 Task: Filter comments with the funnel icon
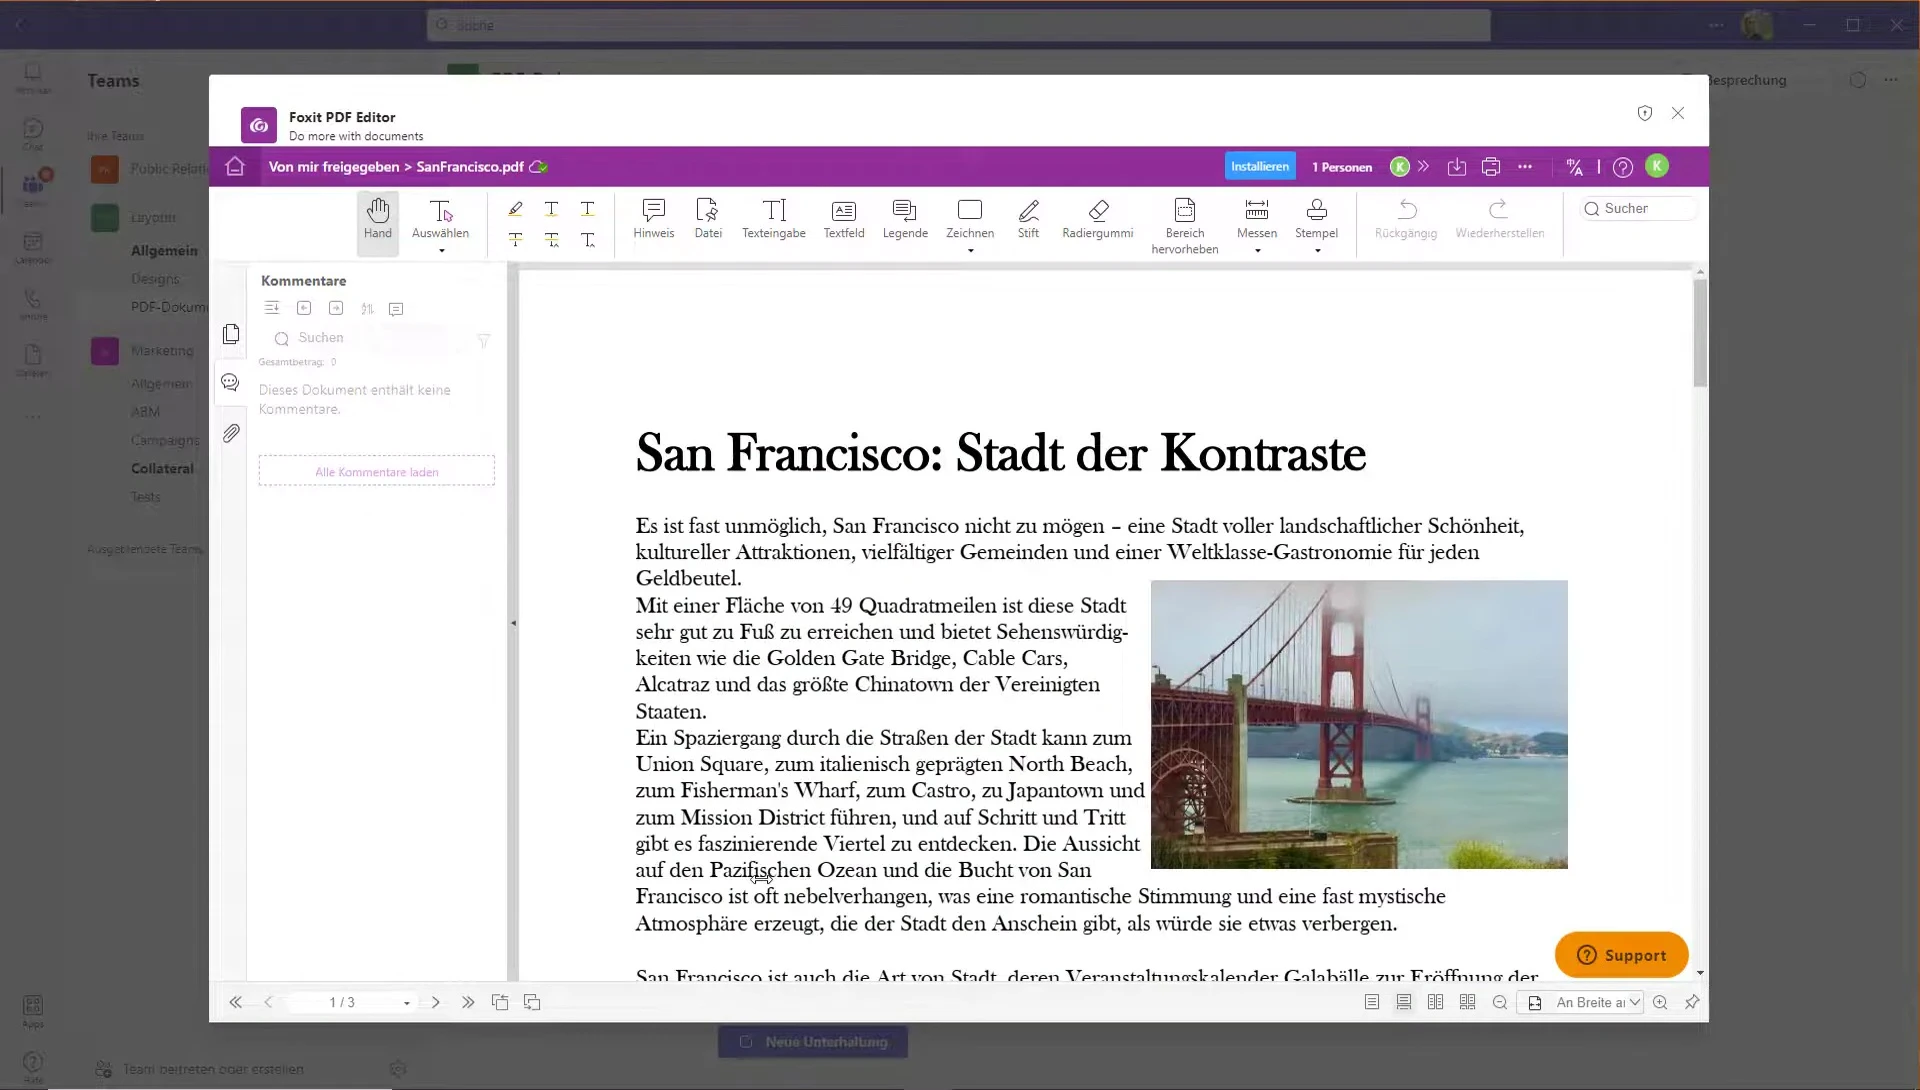[x=484, y=341]
